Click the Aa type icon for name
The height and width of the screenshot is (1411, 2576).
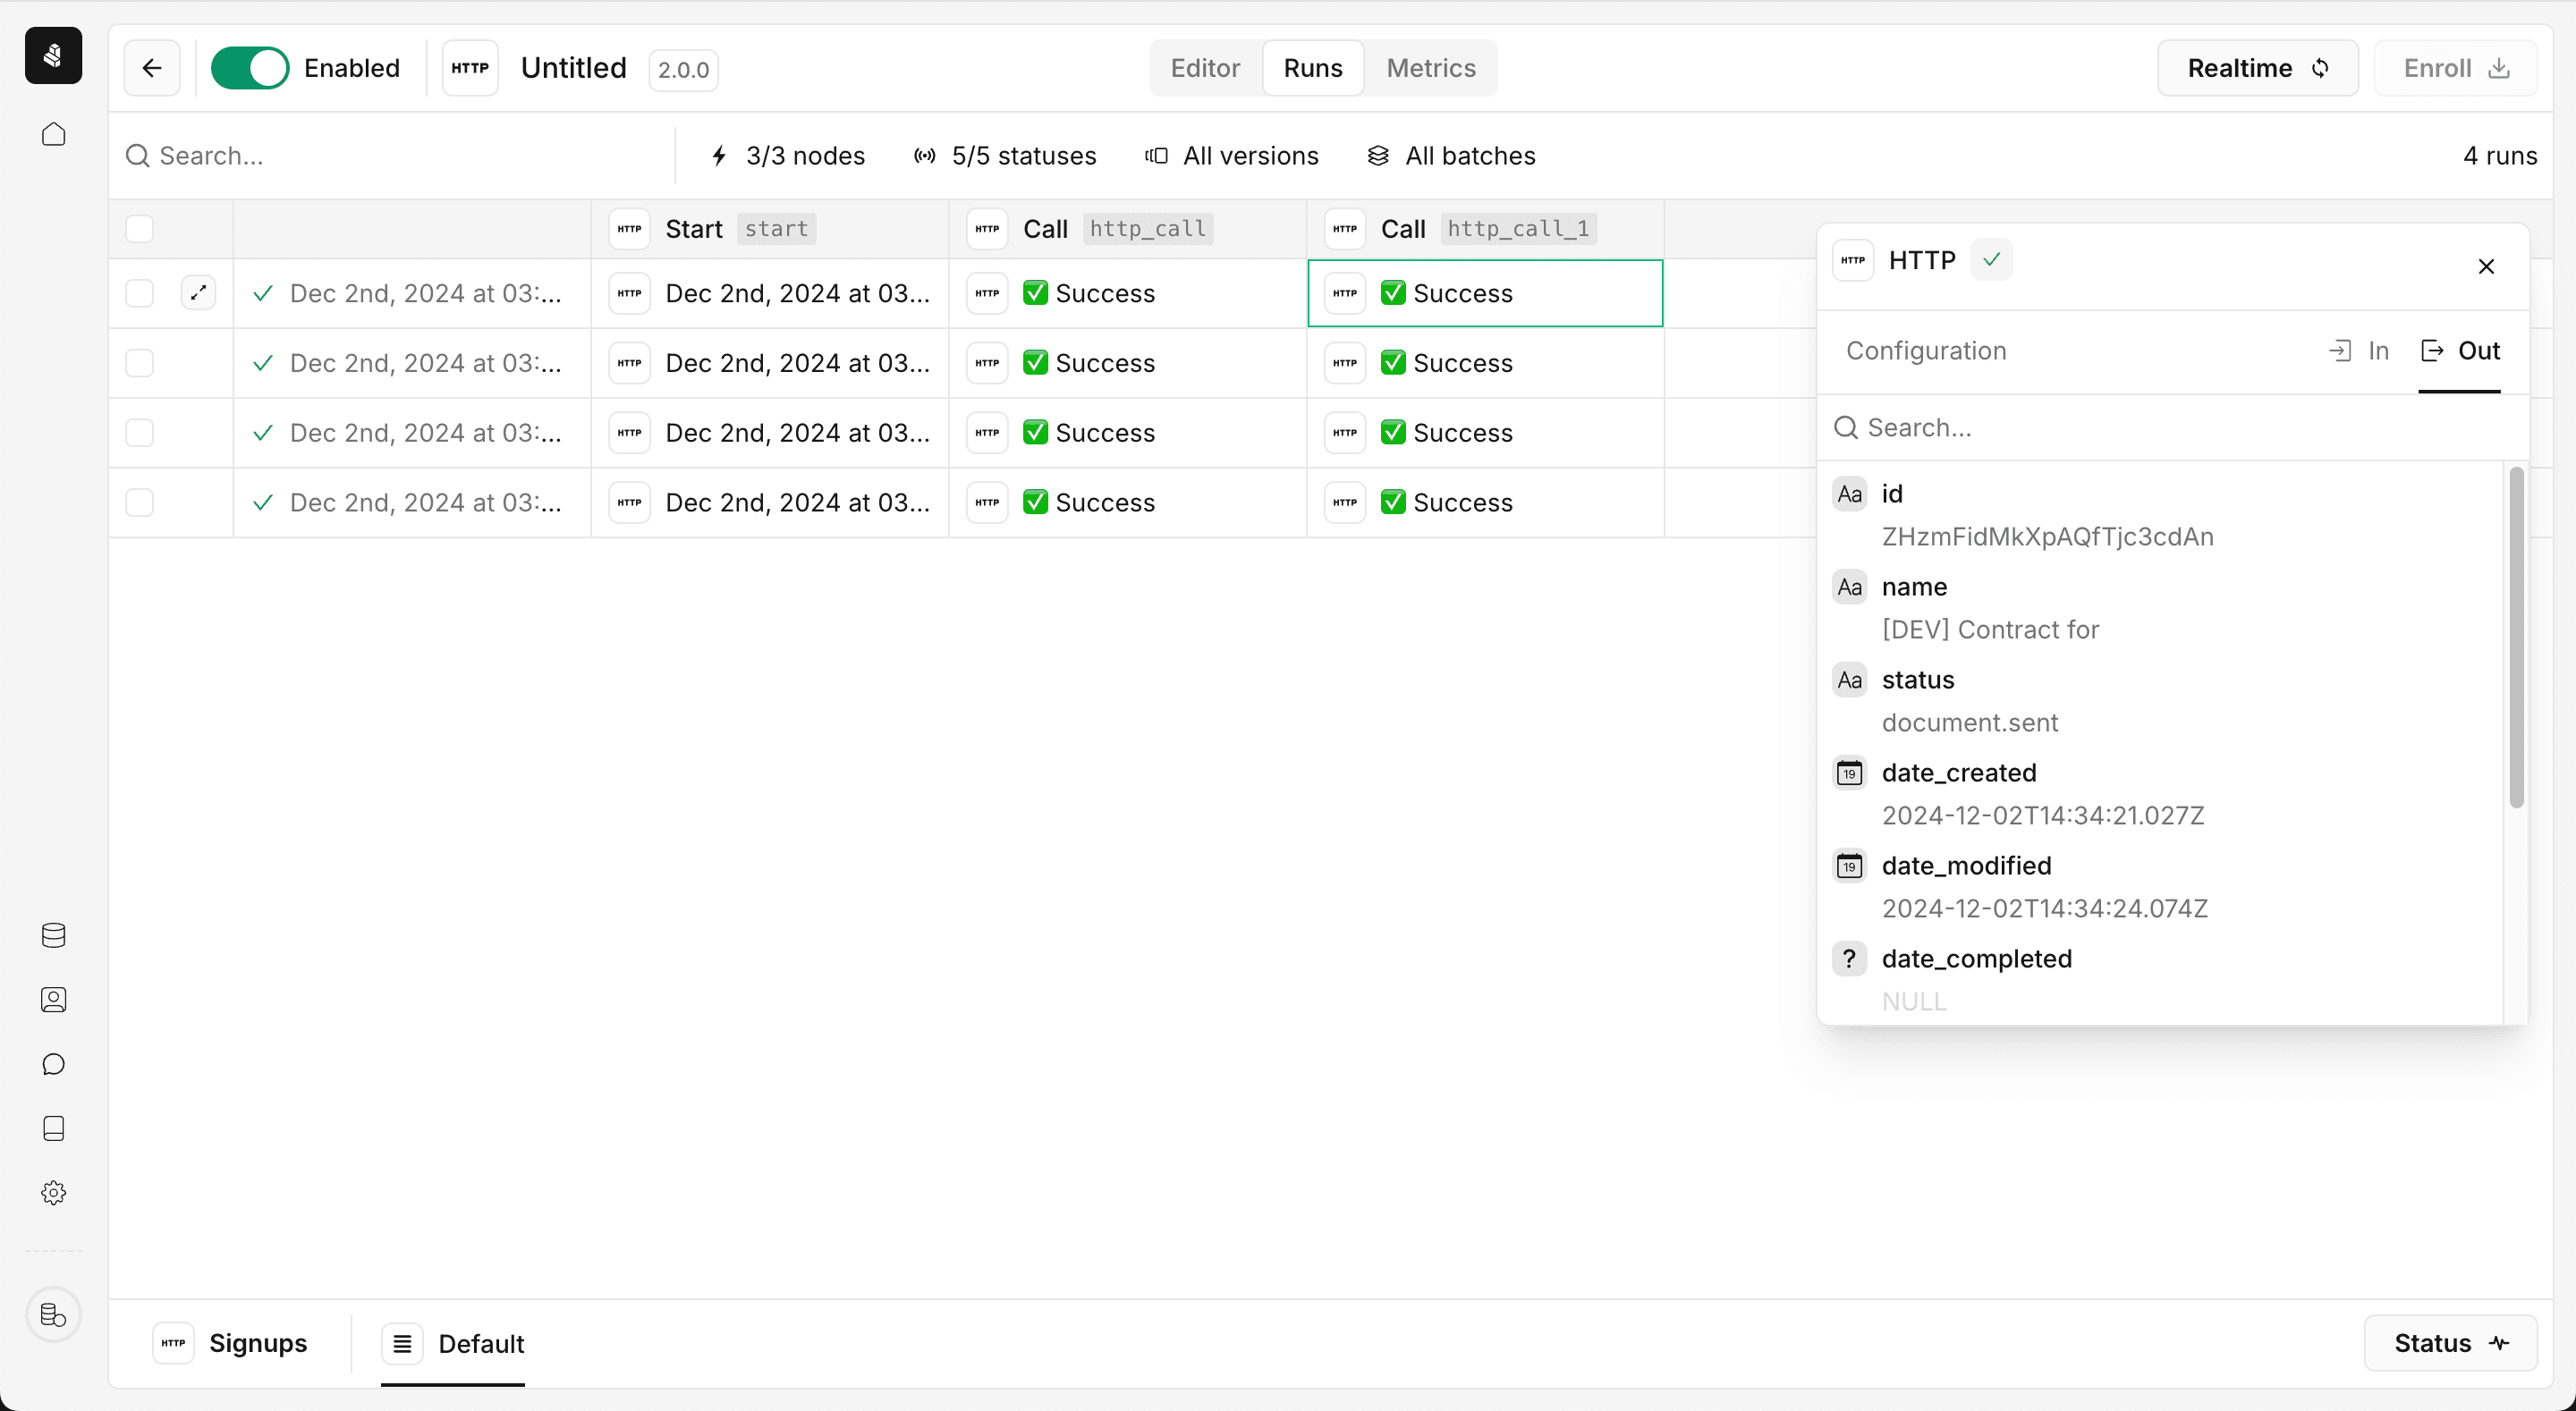point(1849,587)
